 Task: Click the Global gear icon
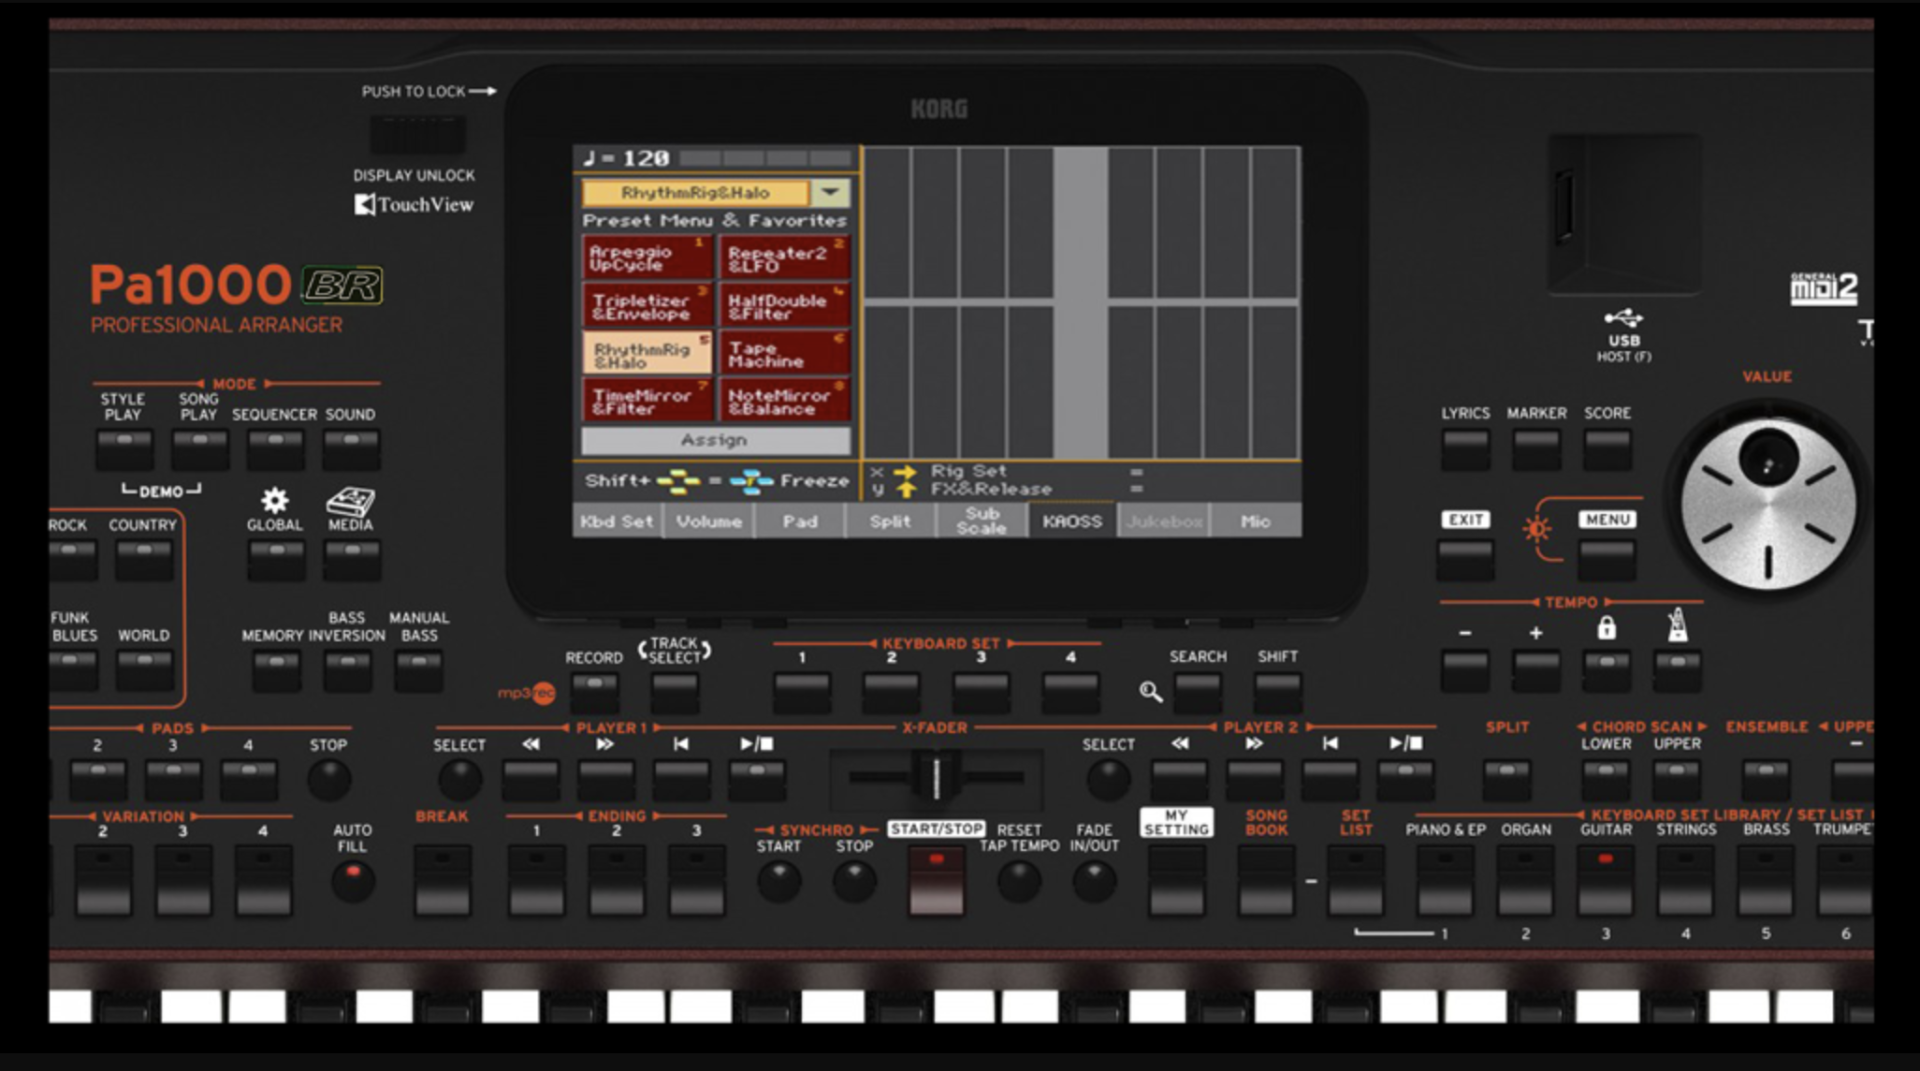point(274,501)
